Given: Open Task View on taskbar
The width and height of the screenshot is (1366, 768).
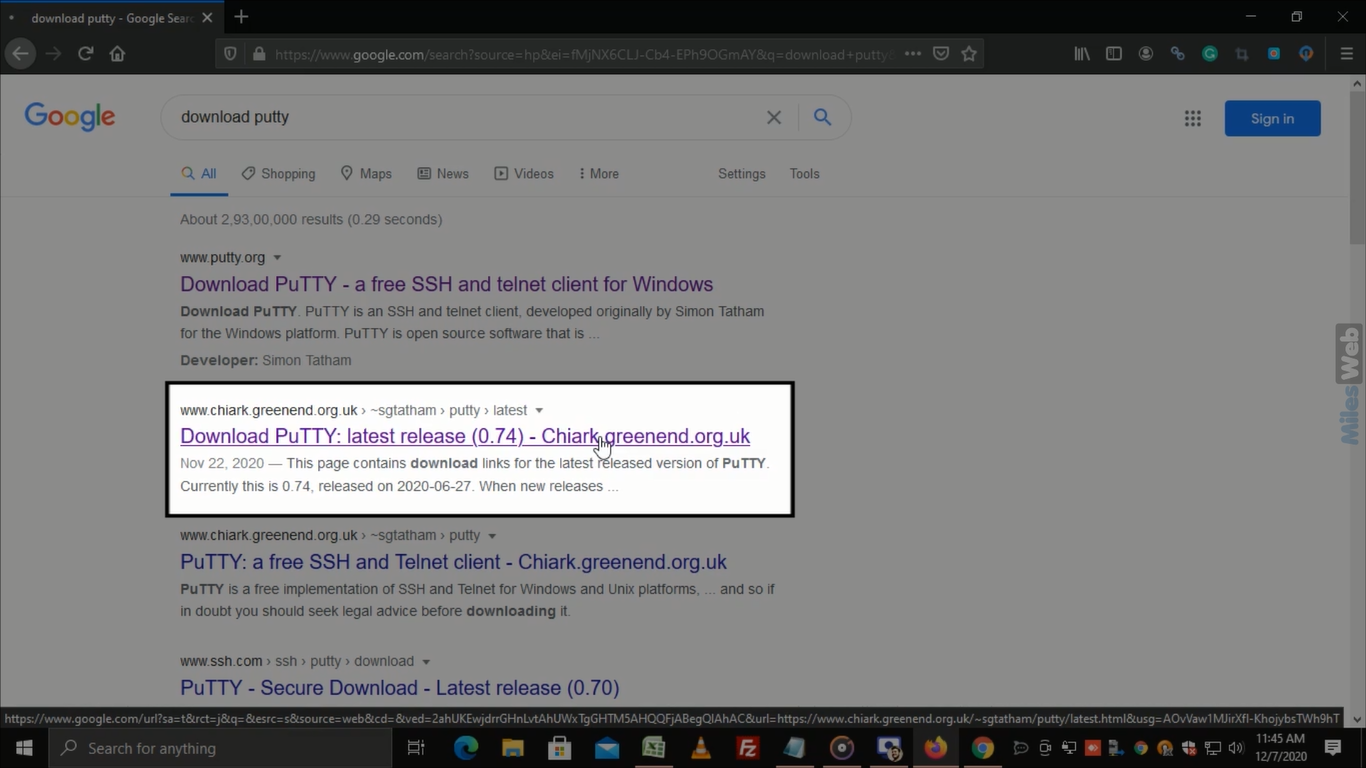Looking at the screenshot, I should tap(416, 748).
